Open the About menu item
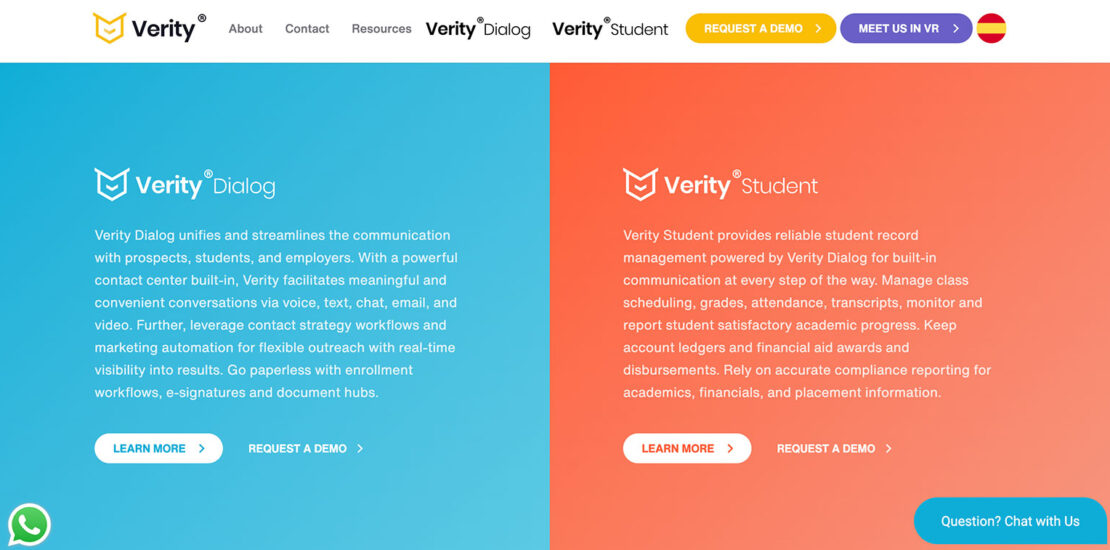The width and height of the screenshot is (1110, 550). click(246, 28)
